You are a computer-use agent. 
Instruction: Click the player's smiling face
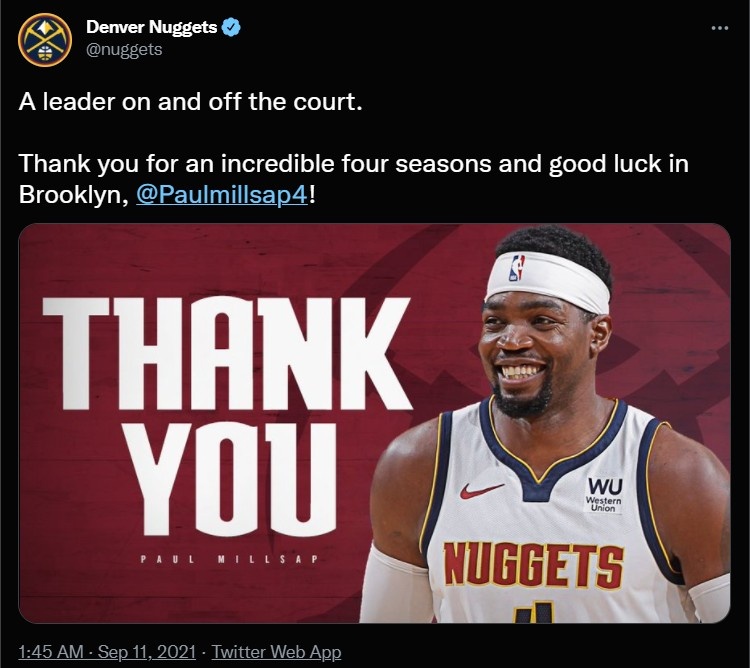531,354
